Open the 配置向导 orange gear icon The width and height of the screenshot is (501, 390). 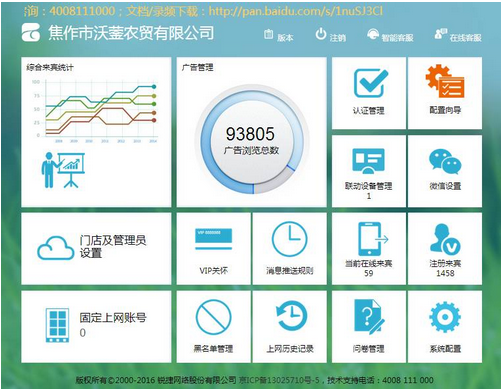445,81
